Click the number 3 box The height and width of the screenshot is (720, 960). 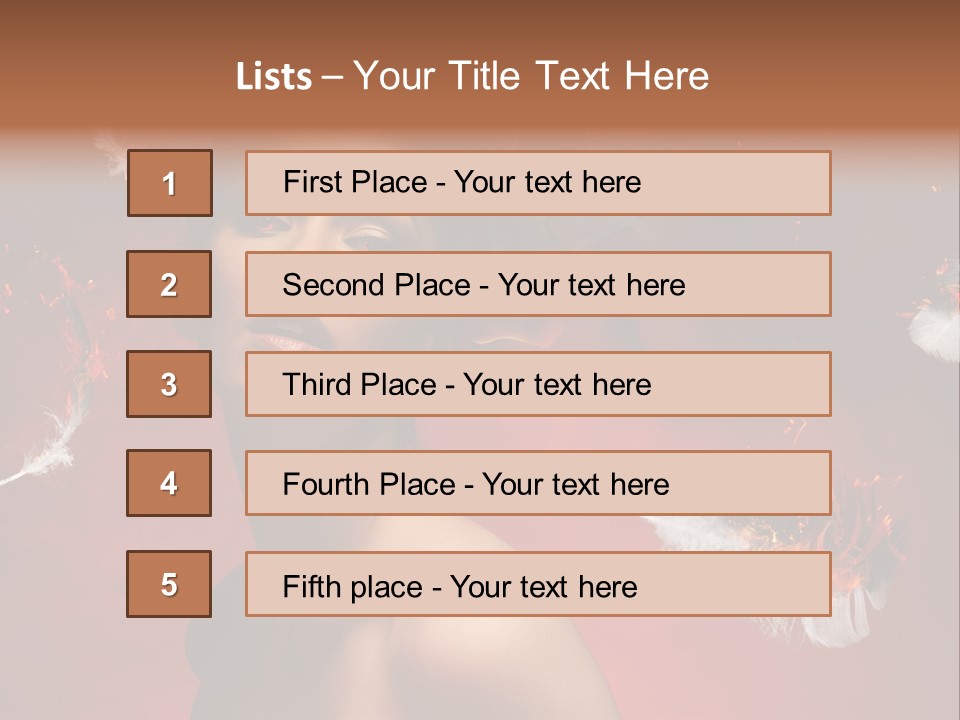click(169, 384)
